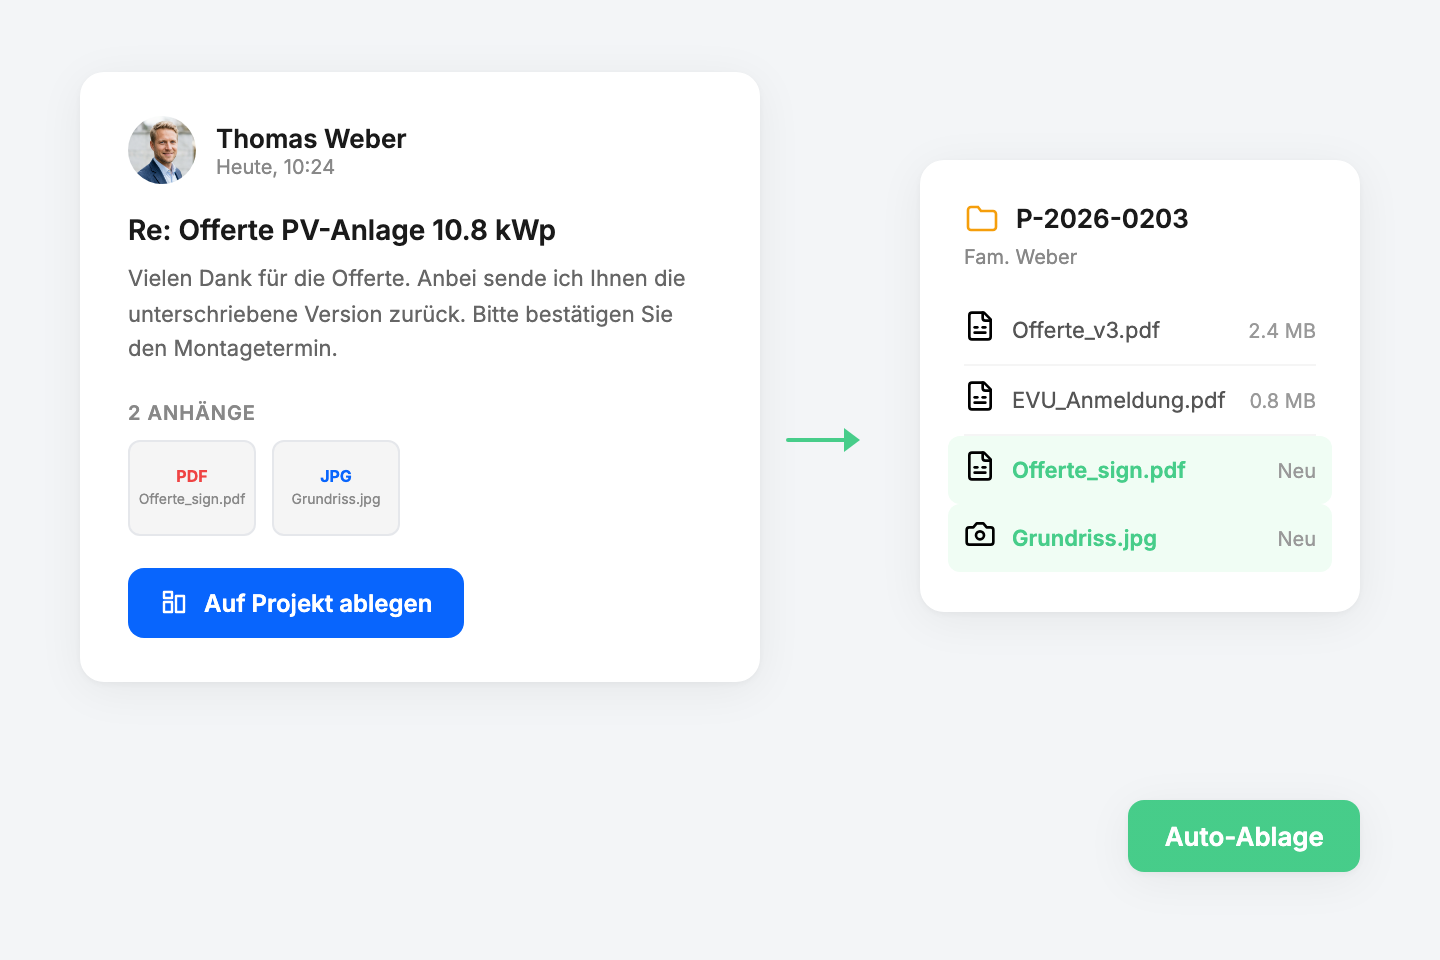Click the document icon beside Offerte_v3.pdf
This screenshot has width=1440, height=960.
pos(980,326)
